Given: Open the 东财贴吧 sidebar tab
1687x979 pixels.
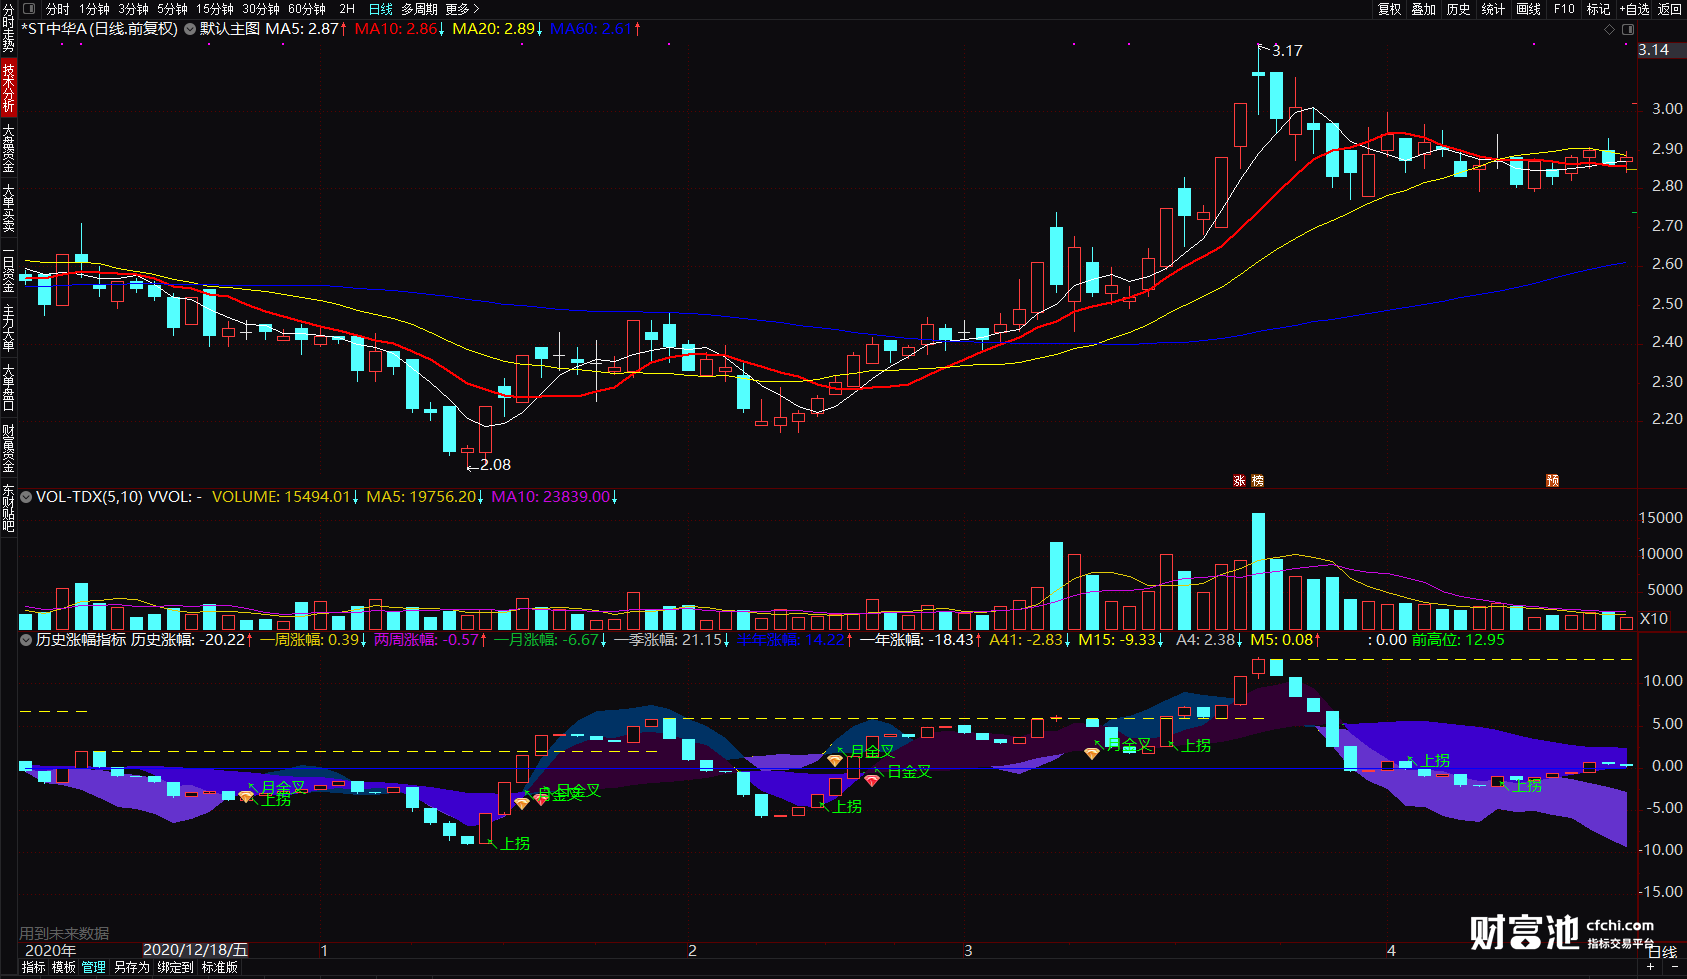Looking at the screenshot, I should click(x=8, y=507).
